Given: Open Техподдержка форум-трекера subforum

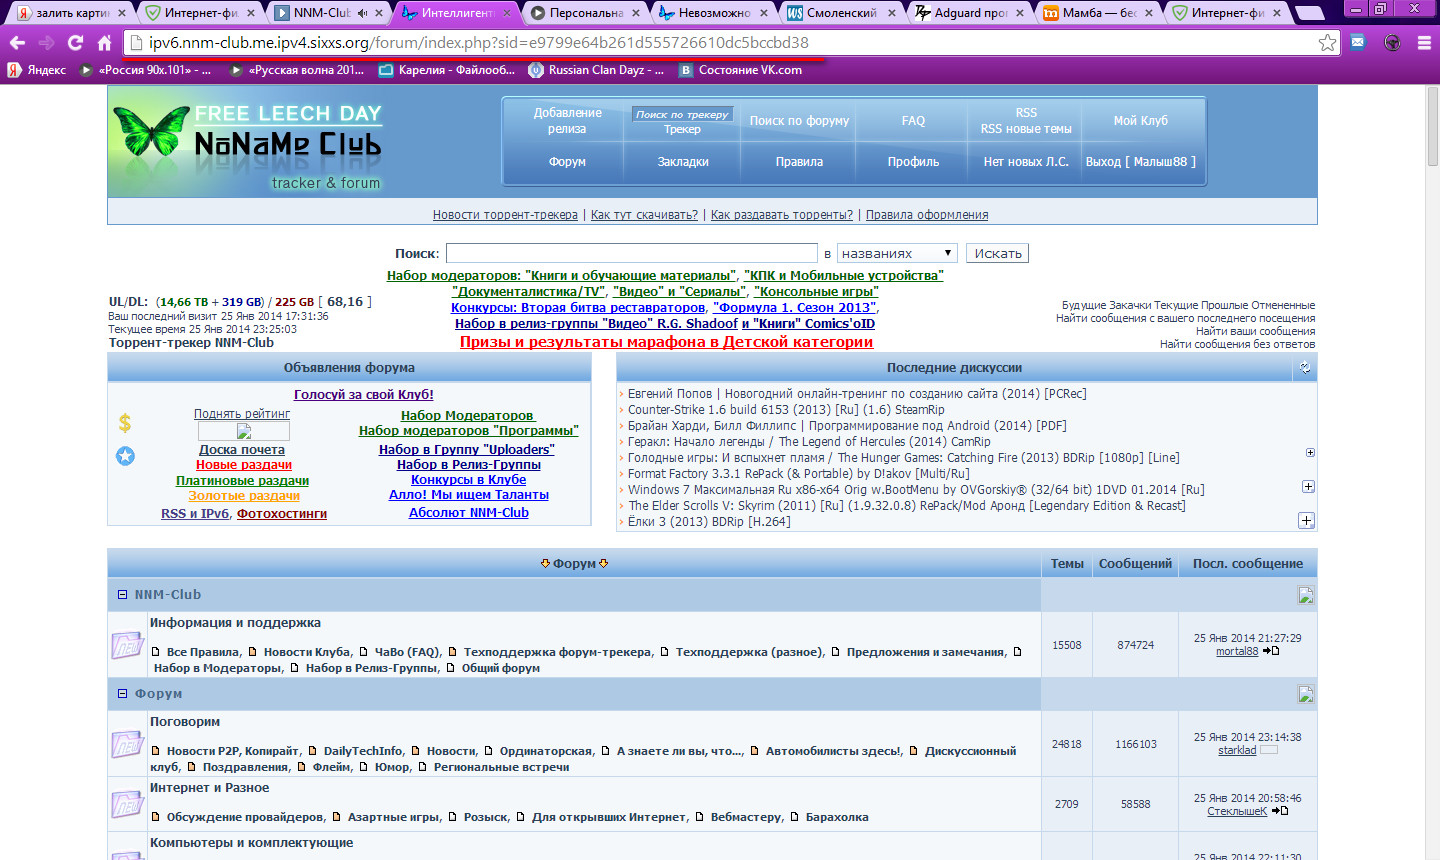Looking at the screenshot, I should pos(557,652).
